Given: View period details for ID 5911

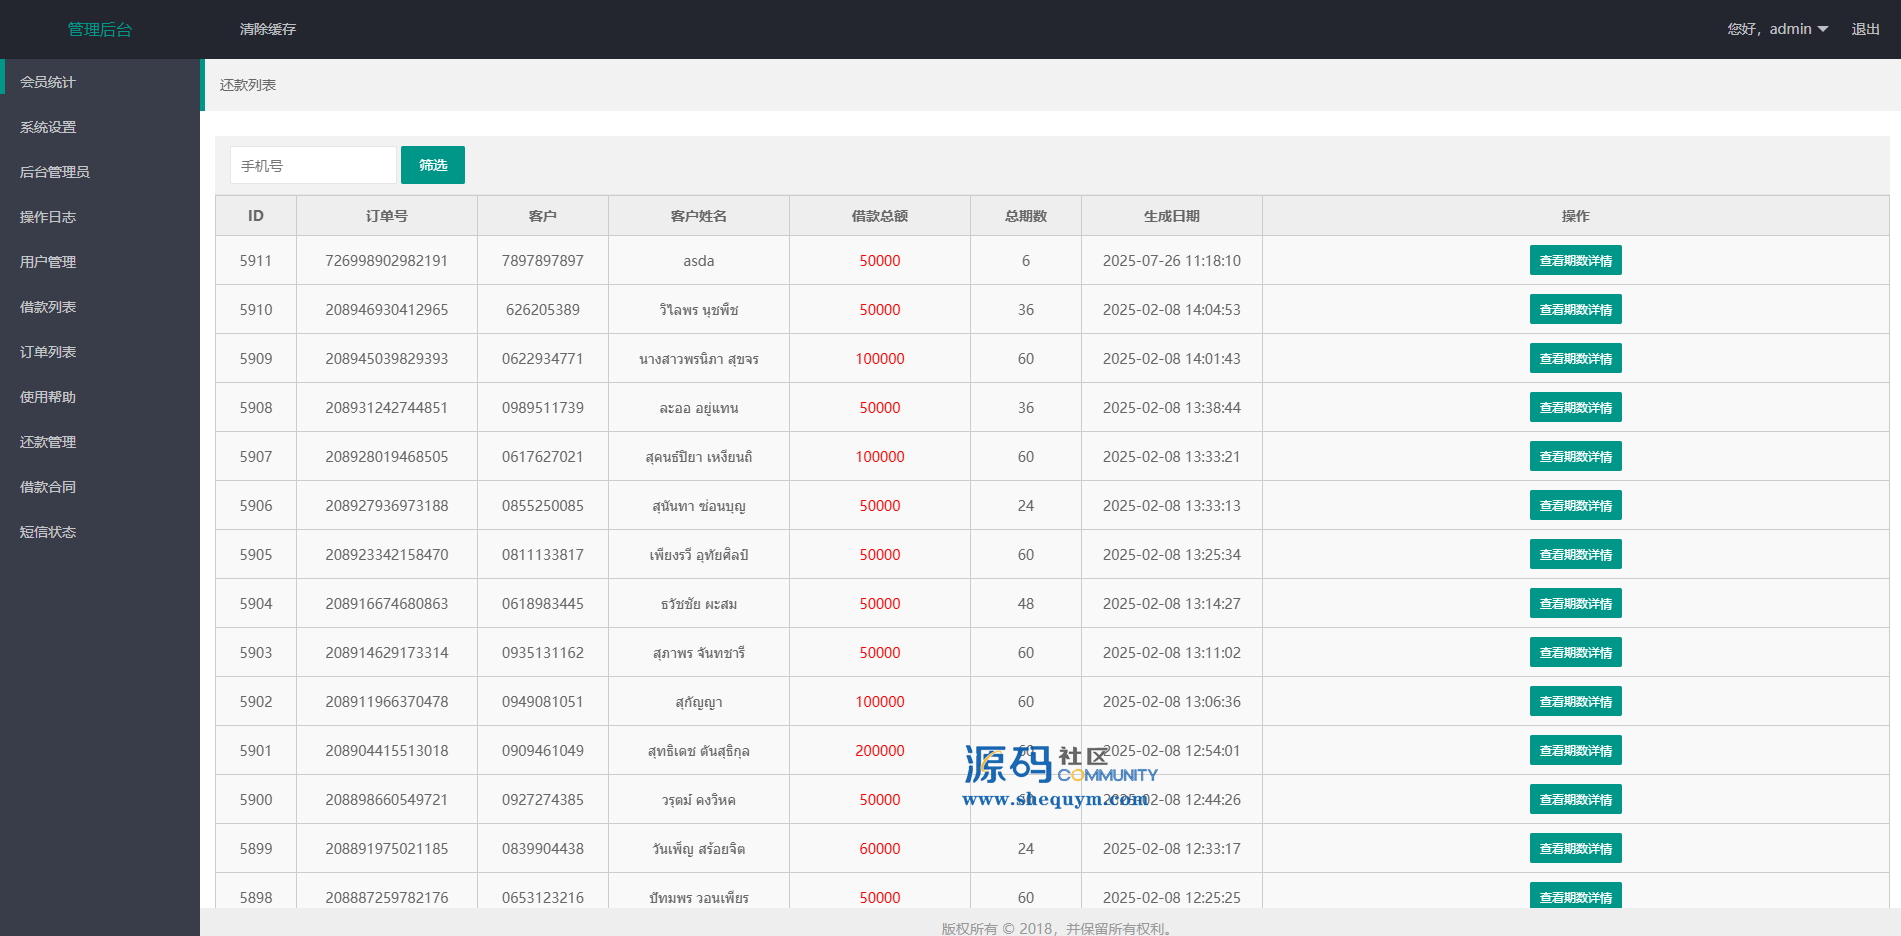Looking at the screenshot, I should (1575, 260).
